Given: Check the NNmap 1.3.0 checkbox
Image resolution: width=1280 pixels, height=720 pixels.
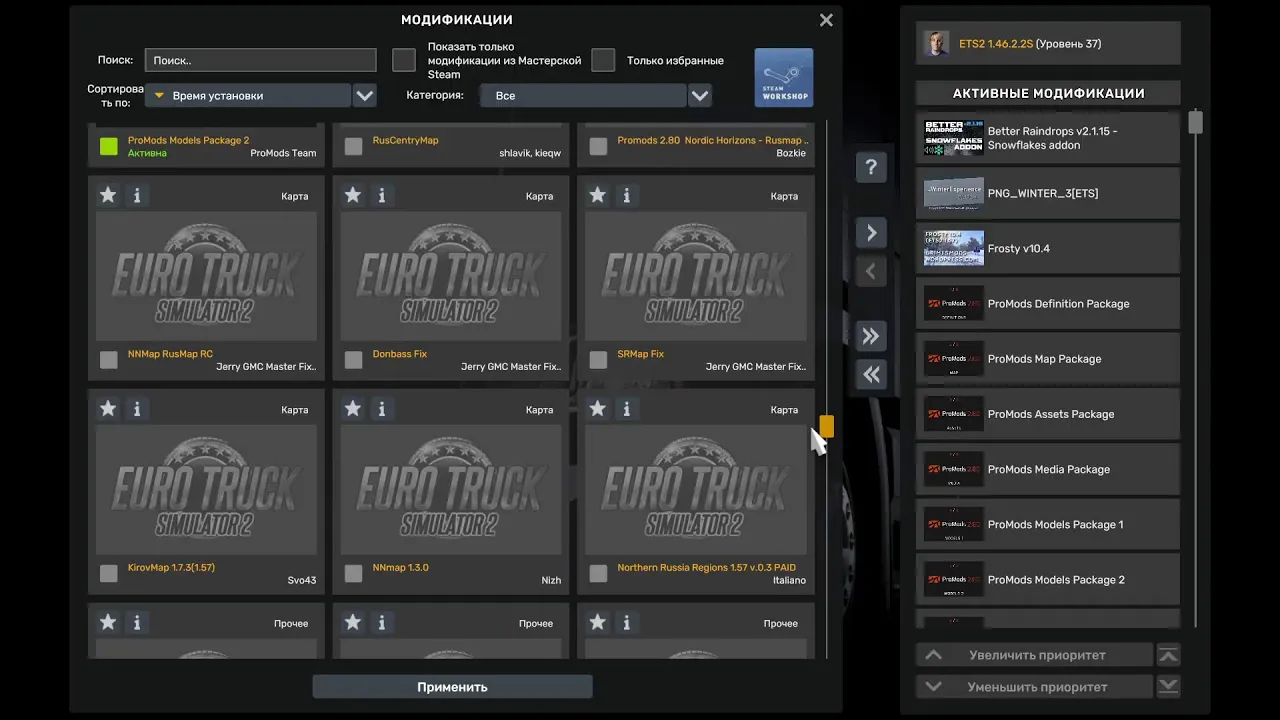Looking at the screenshot, I should click(x=353, y=573).
